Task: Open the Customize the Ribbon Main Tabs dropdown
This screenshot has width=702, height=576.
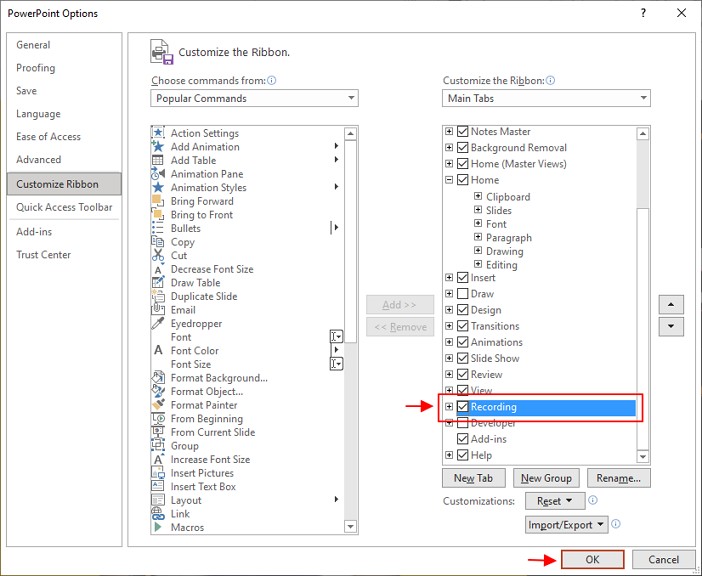Action: (546, 98)
